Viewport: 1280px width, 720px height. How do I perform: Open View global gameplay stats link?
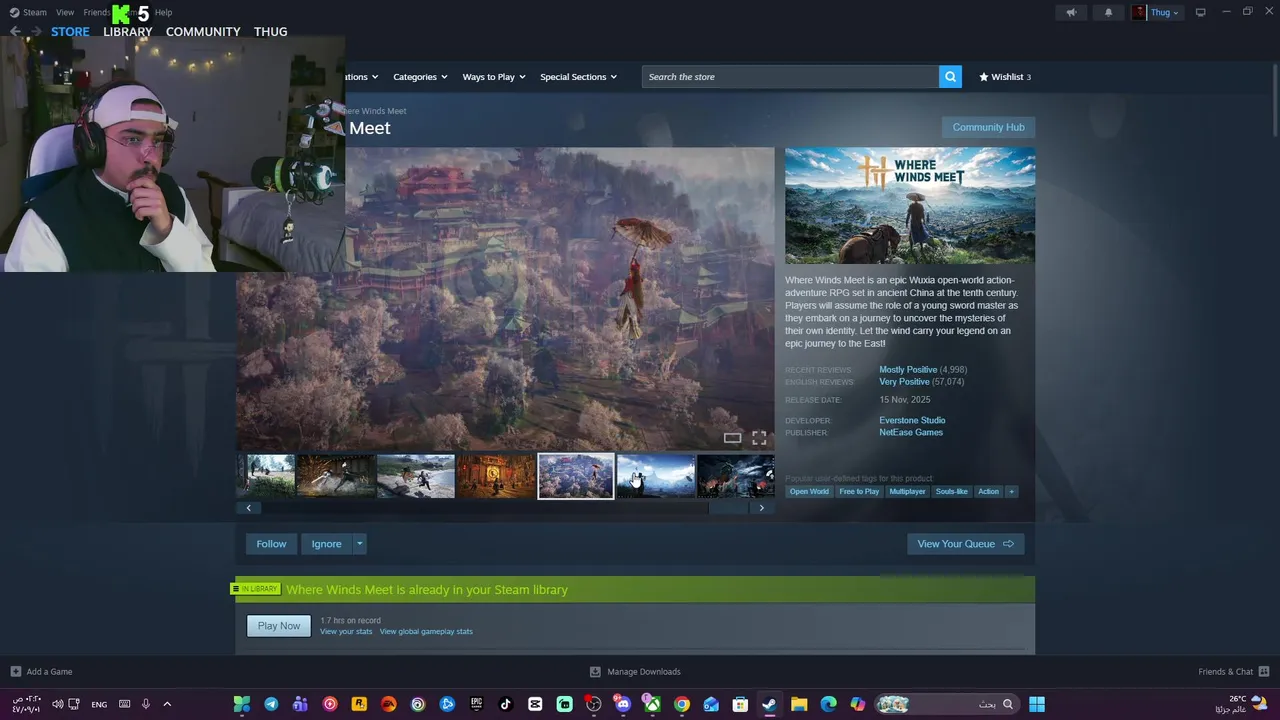click(x=426, y=632)
